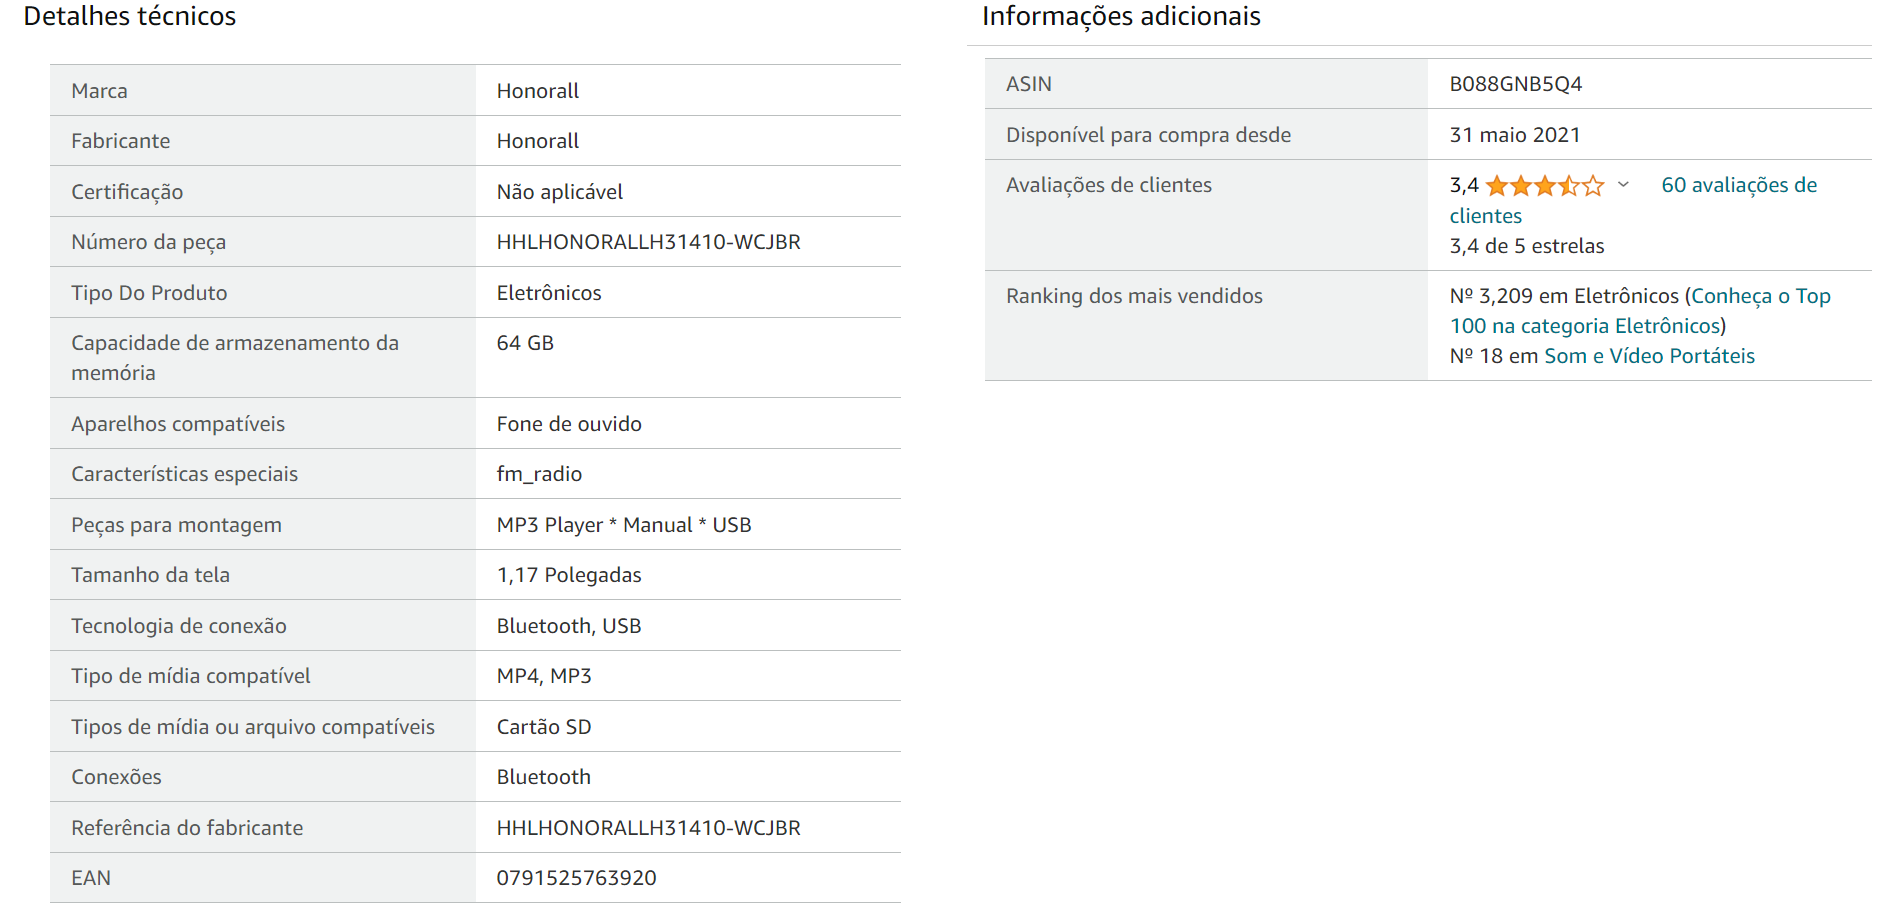Click the Referência do fabricante value
The height and width of the screenshot is (903, 1896).
(x=648, y=828)
